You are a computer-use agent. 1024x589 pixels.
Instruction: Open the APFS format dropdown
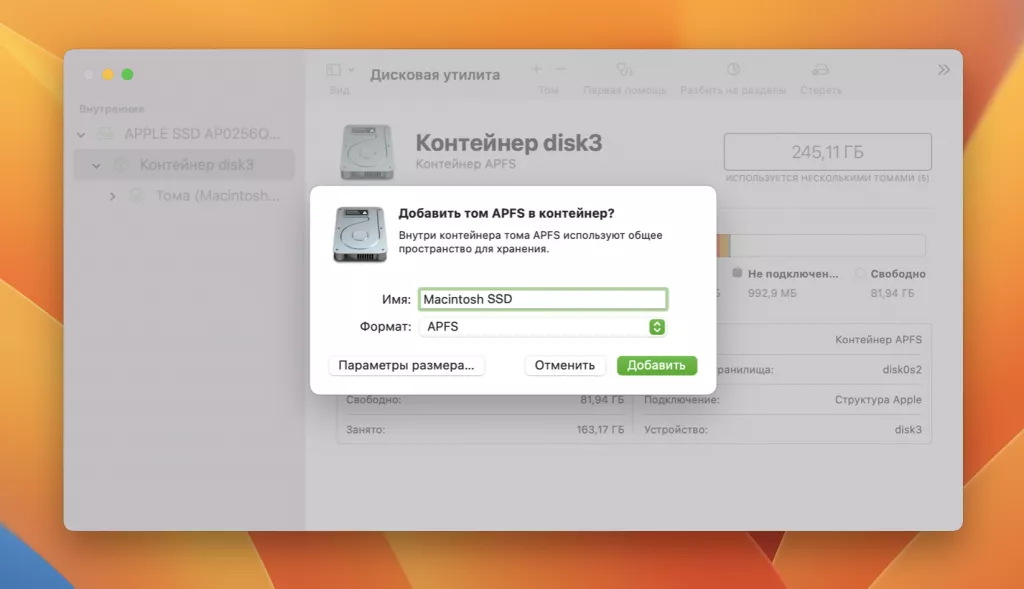click(658, 326)
